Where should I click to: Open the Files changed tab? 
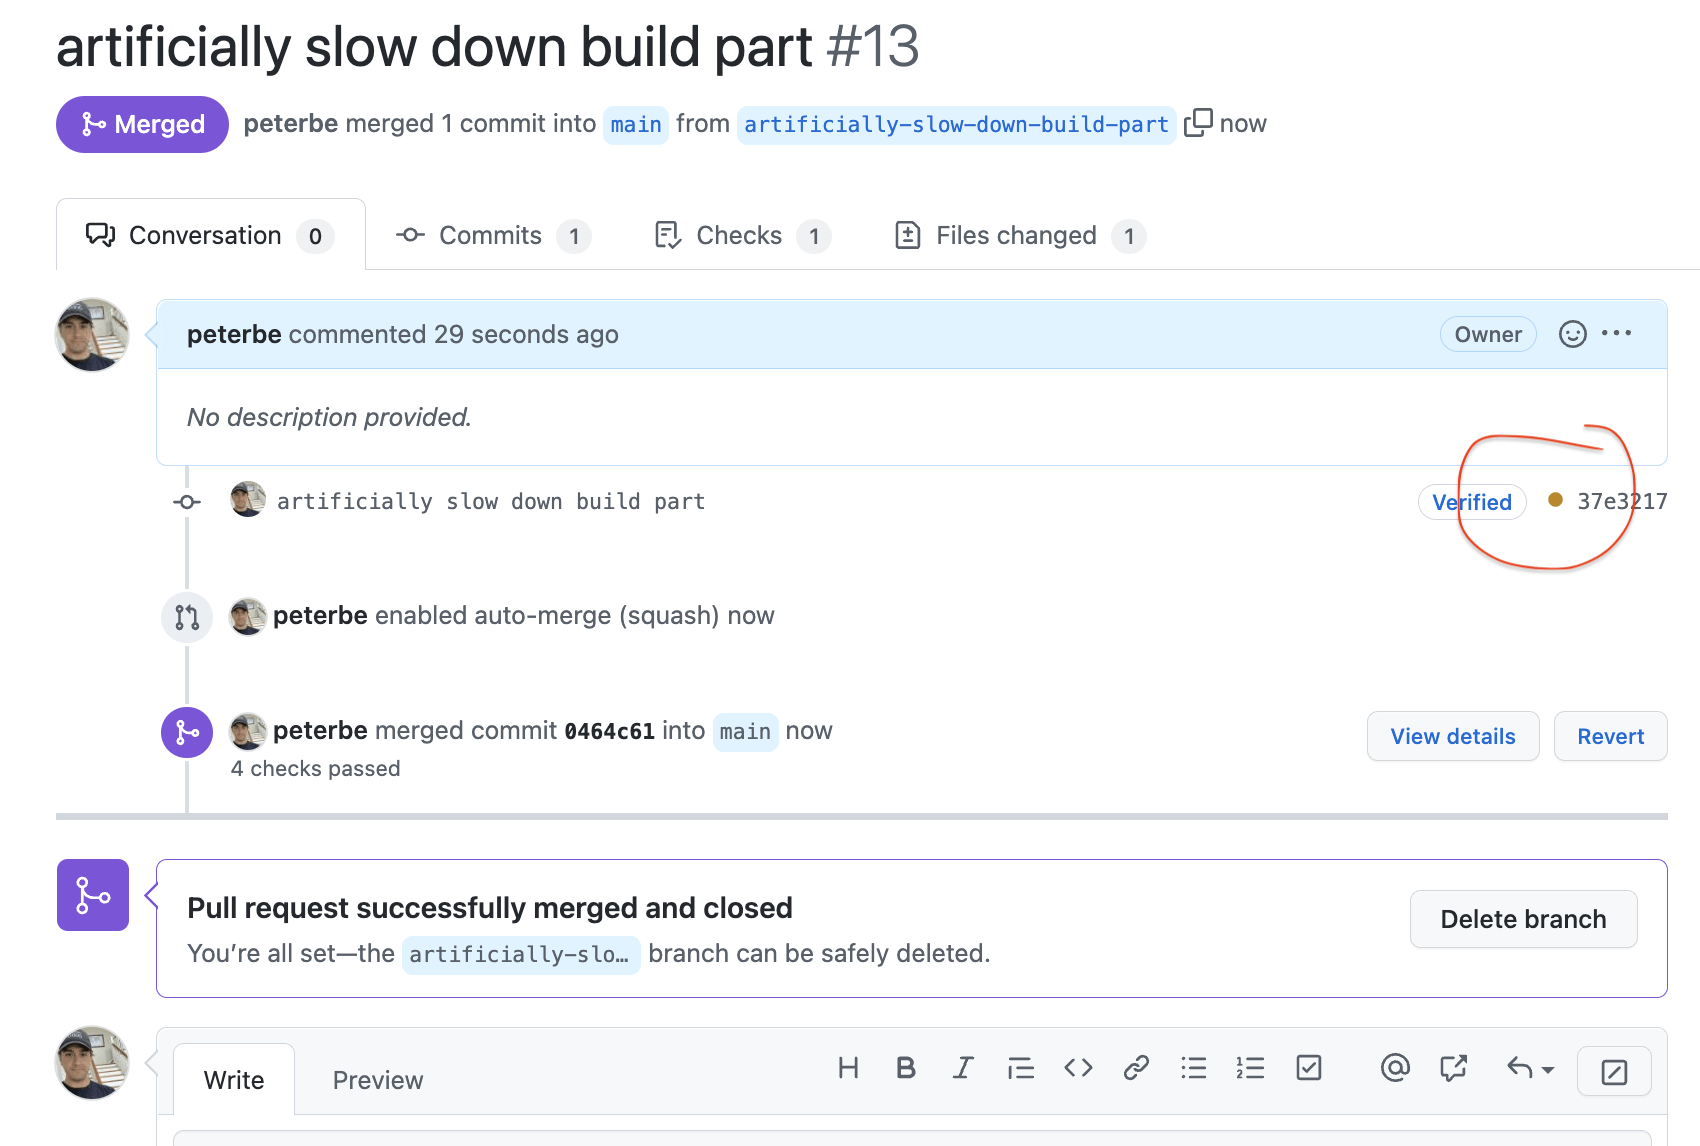(x=1019, y=236)
